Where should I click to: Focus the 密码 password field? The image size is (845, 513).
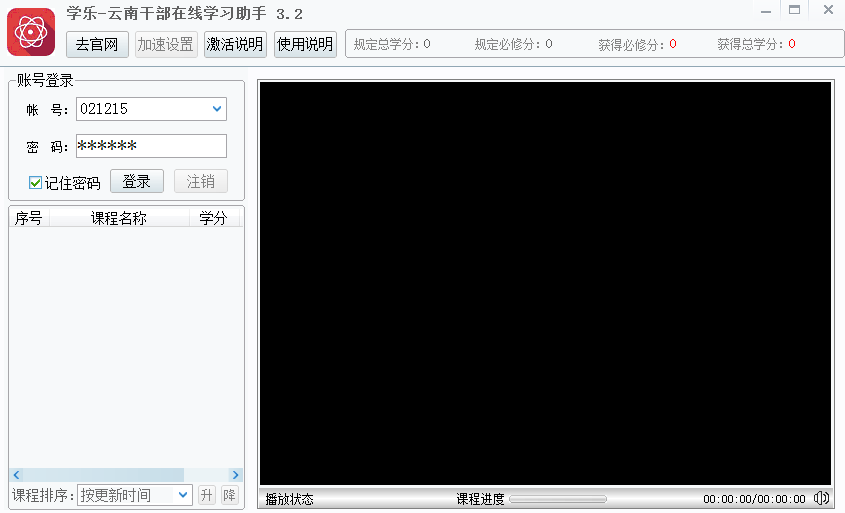(151, 146)
